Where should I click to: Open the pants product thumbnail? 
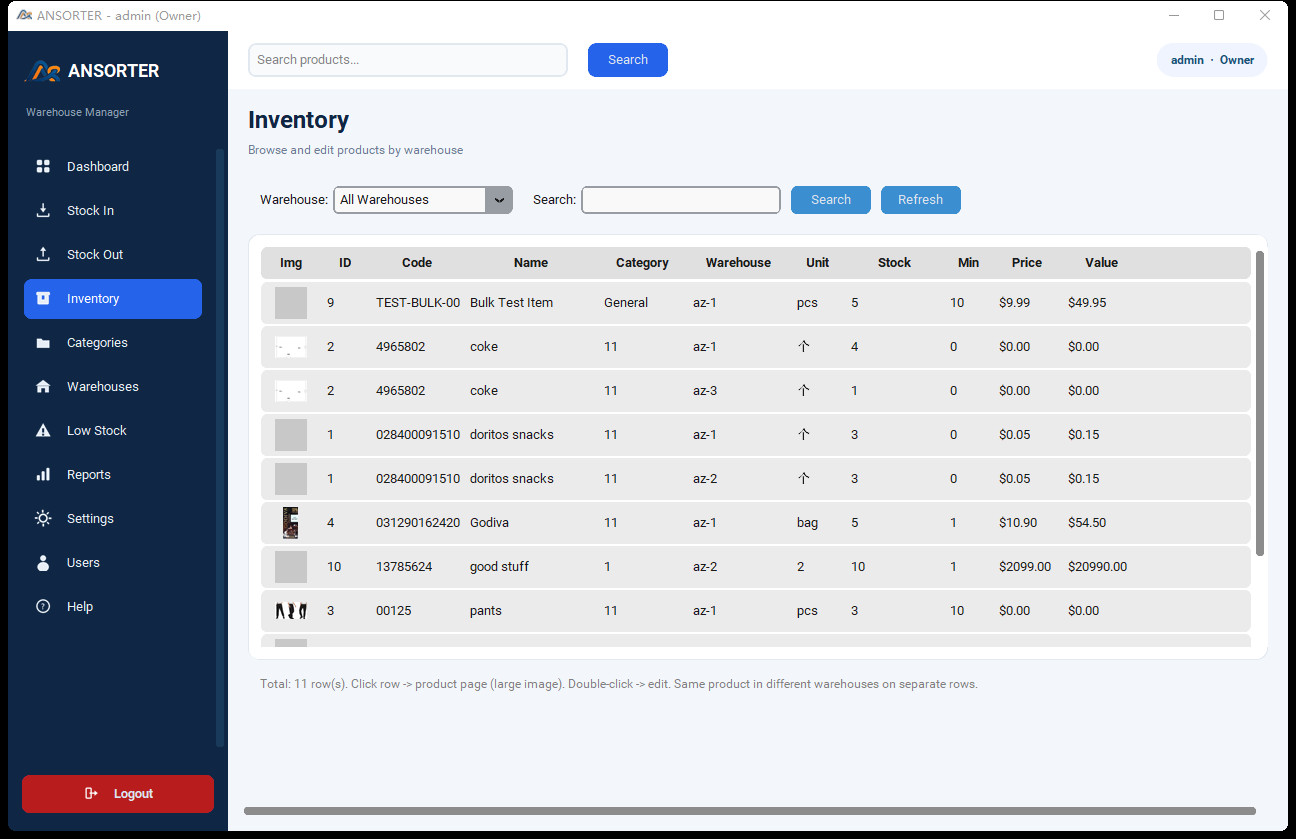[291, 610]
